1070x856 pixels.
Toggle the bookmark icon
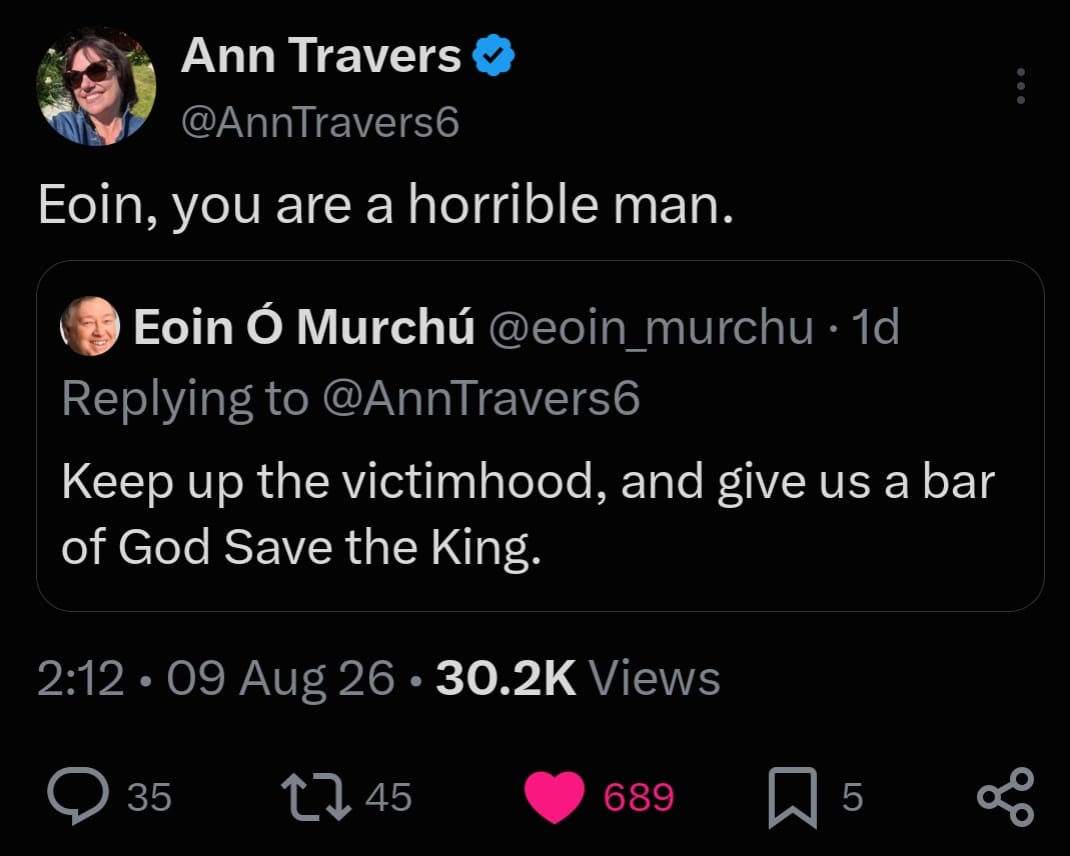click(x=792, y=797)
